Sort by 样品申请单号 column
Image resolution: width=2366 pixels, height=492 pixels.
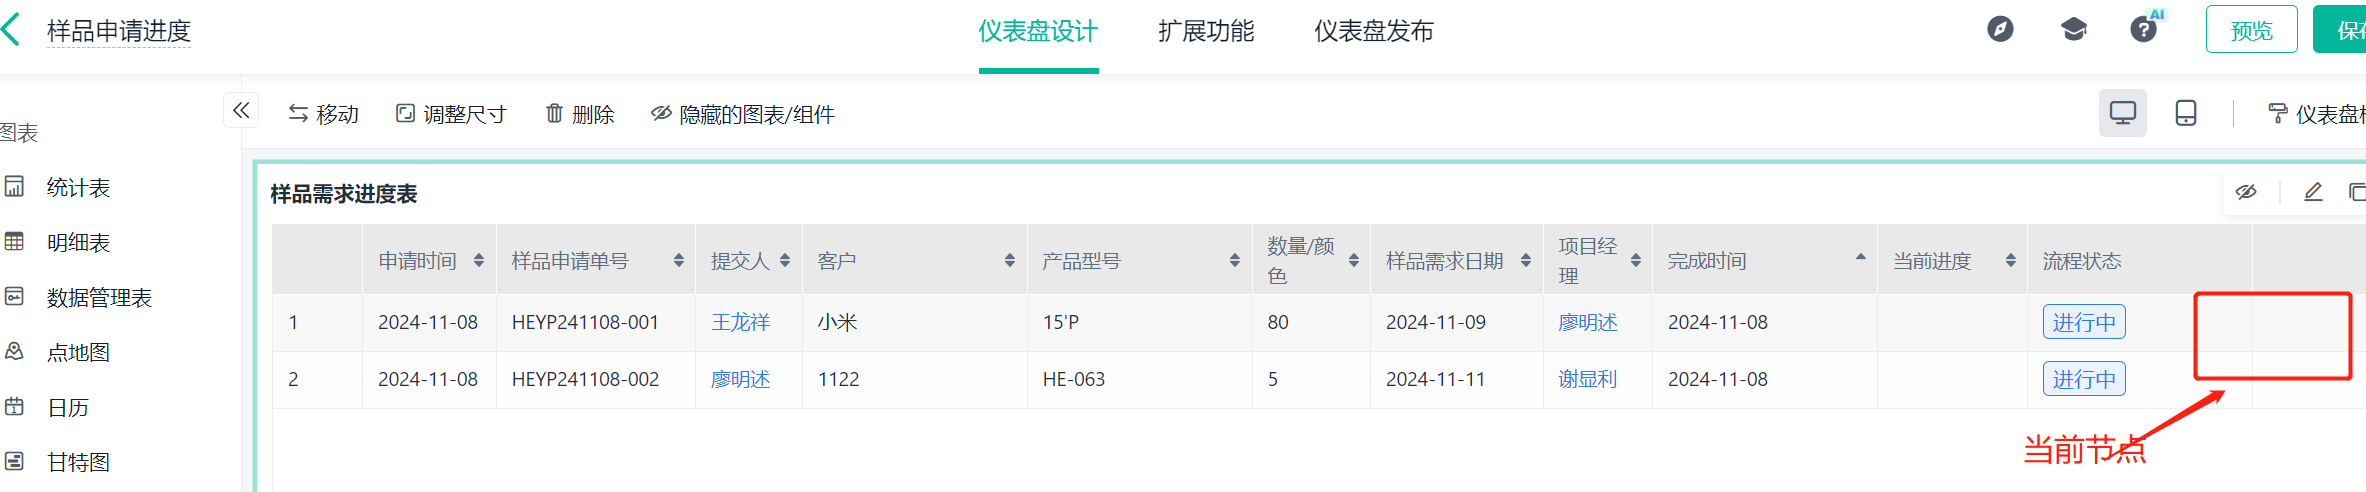tap(679, 260)
